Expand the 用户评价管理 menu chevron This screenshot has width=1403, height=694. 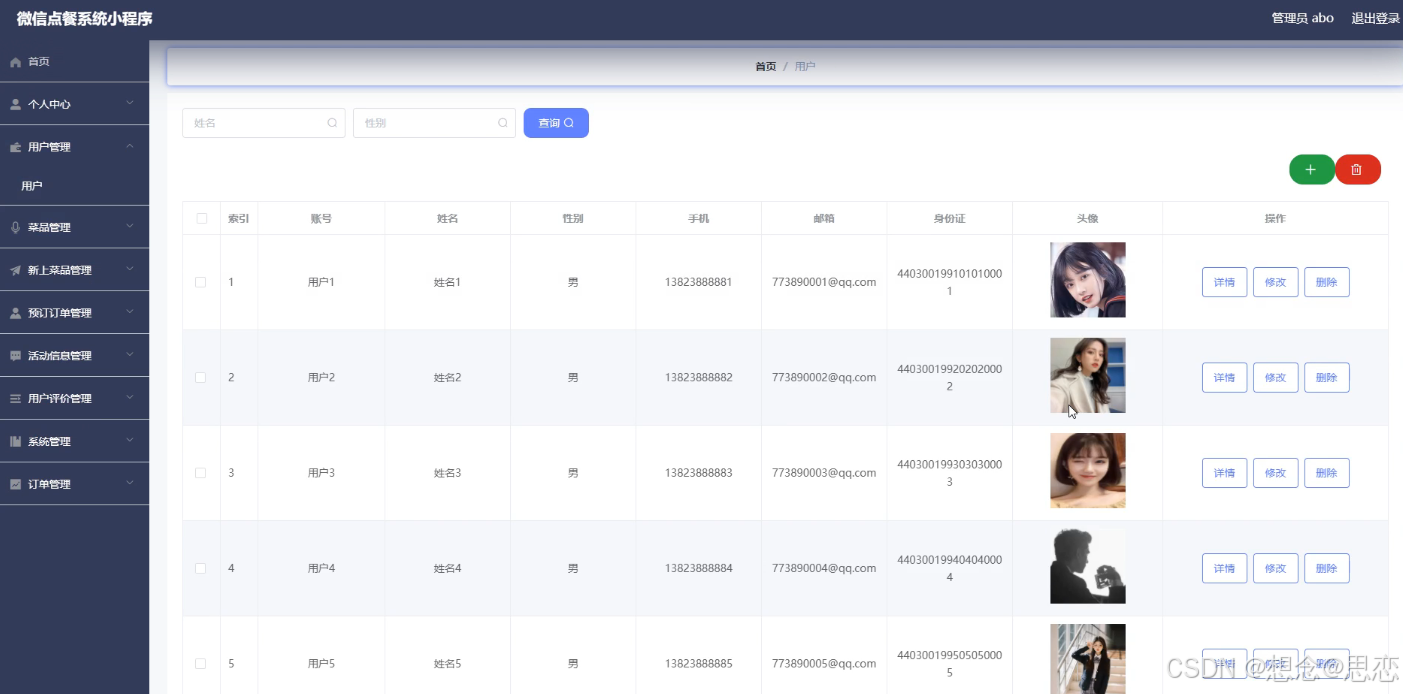click(130, 398)
